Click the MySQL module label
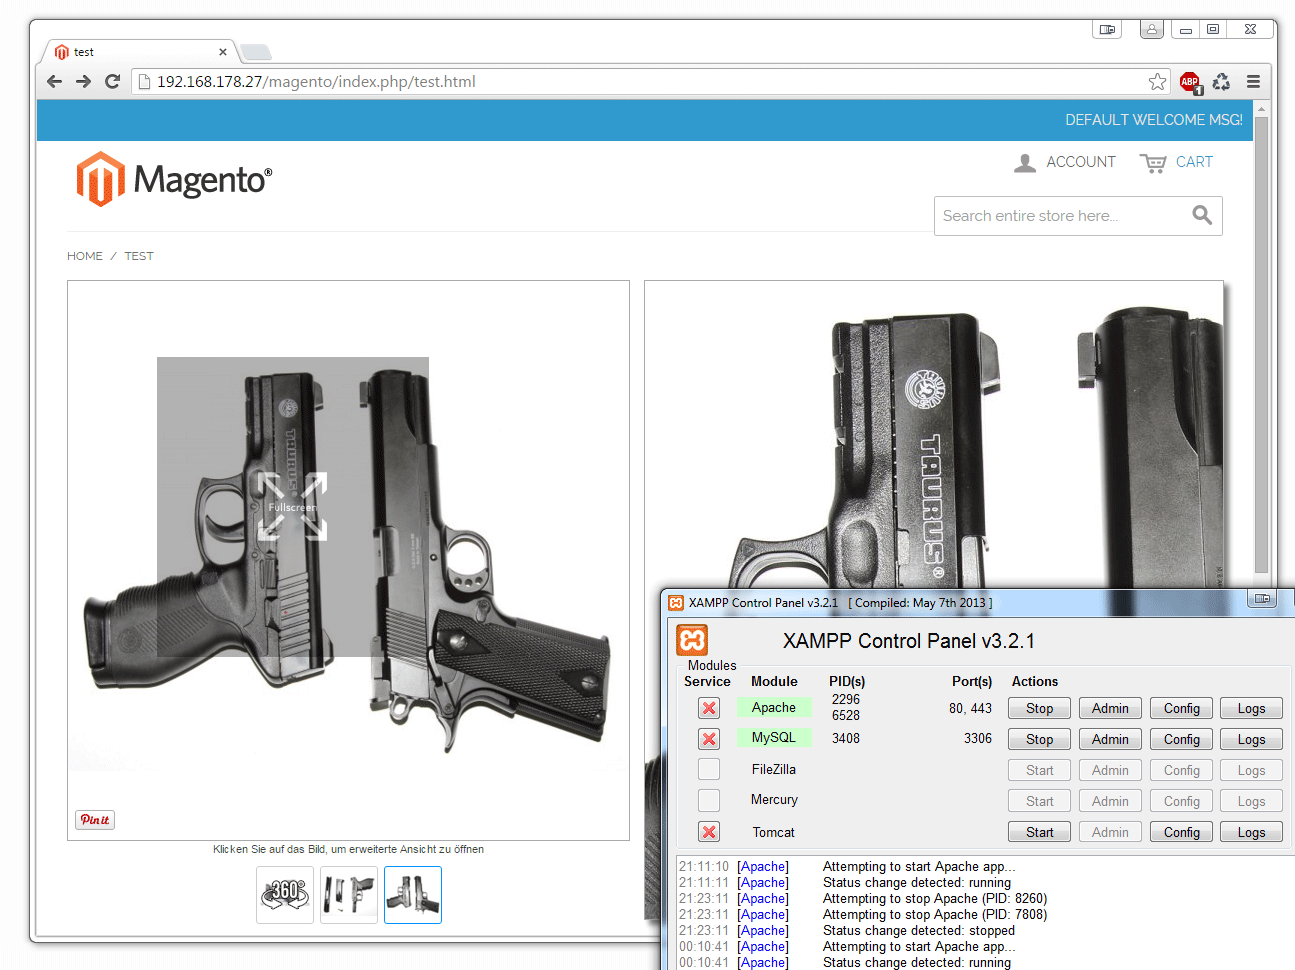Screen dimensions: 1295x970 coord(774,737)
